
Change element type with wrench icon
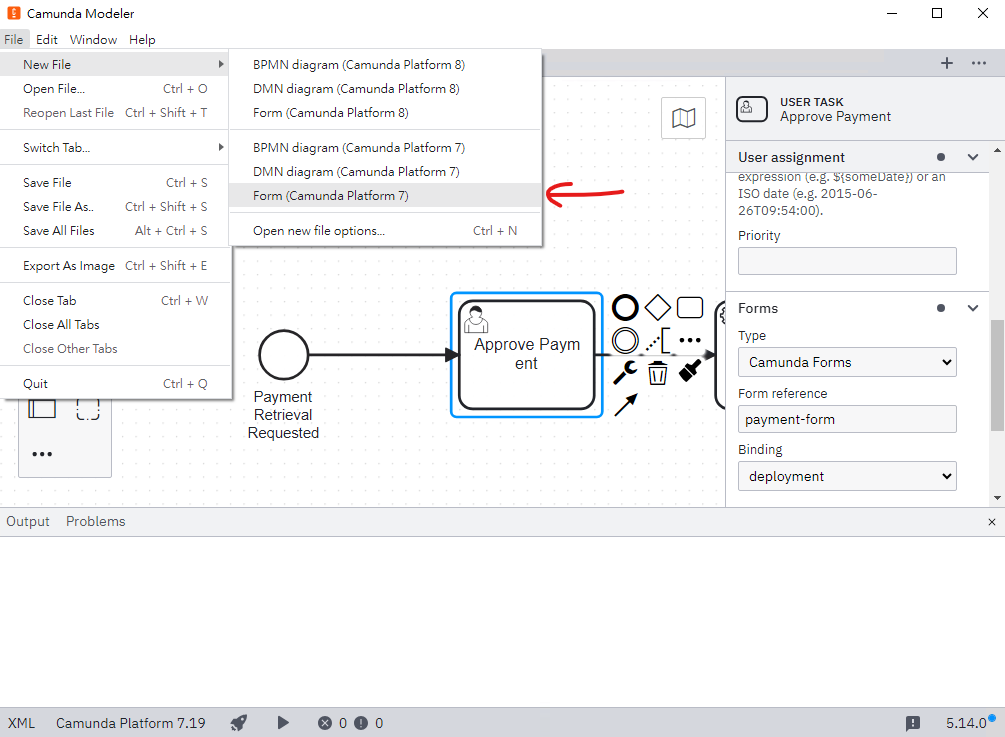(x=625, y=372)
